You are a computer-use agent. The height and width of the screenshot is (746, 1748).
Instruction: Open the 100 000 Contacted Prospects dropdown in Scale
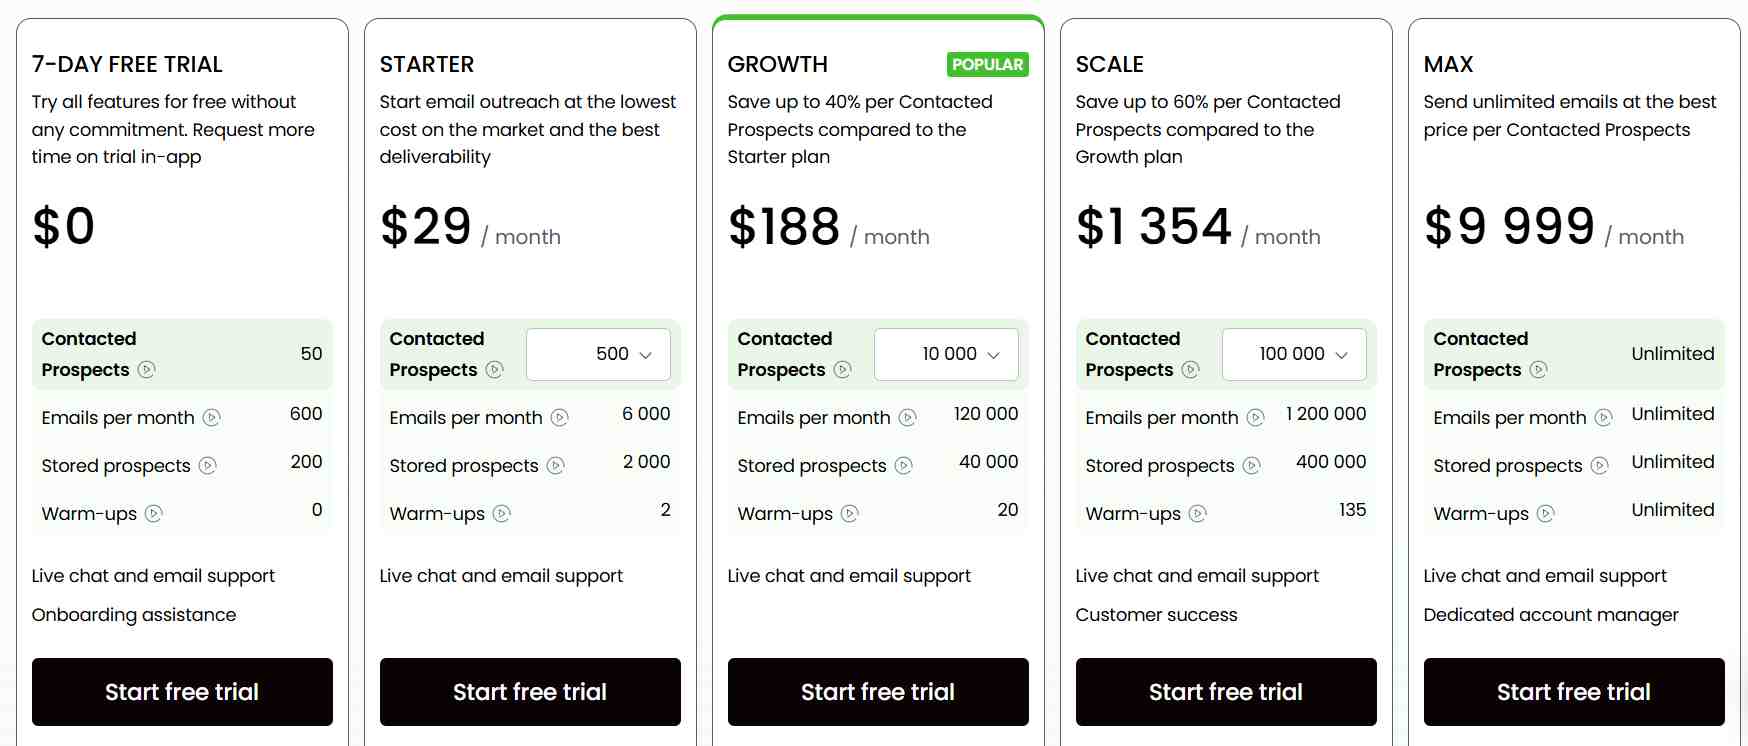click(x=1294, y=354)
